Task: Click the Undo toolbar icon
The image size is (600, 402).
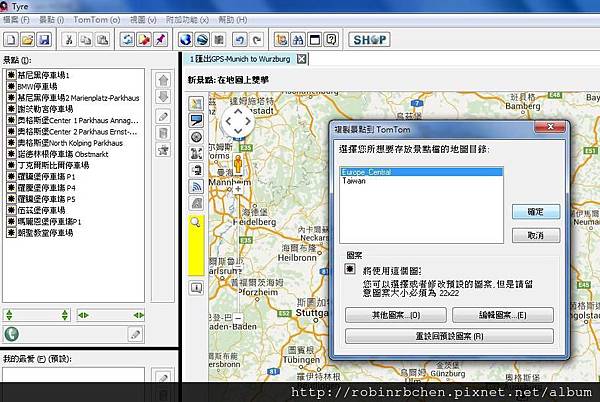Action: 240,39
